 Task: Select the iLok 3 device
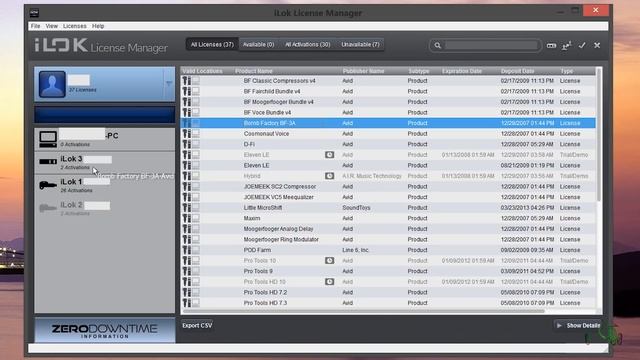click(x=105, y=162)
